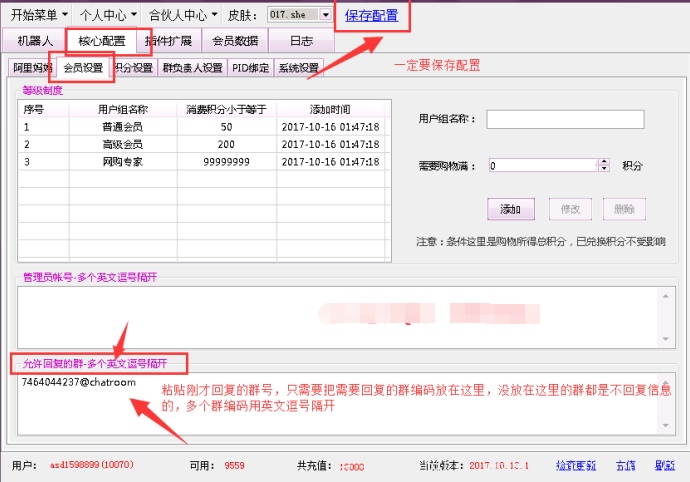Go to the 日志 tab
The width and height of the screenshot is (690, 482).
[x=301, y=41]
